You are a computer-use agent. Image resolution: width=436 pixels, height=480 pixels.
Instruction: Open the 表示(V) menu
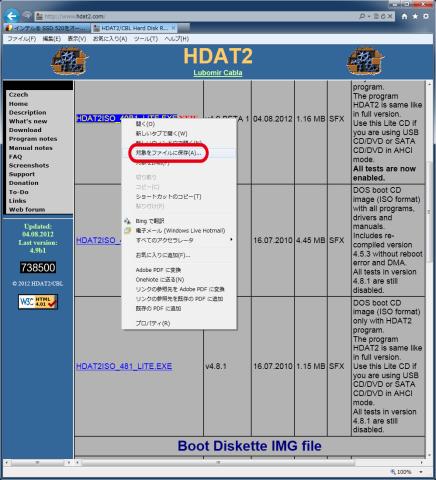click(77, 39)
